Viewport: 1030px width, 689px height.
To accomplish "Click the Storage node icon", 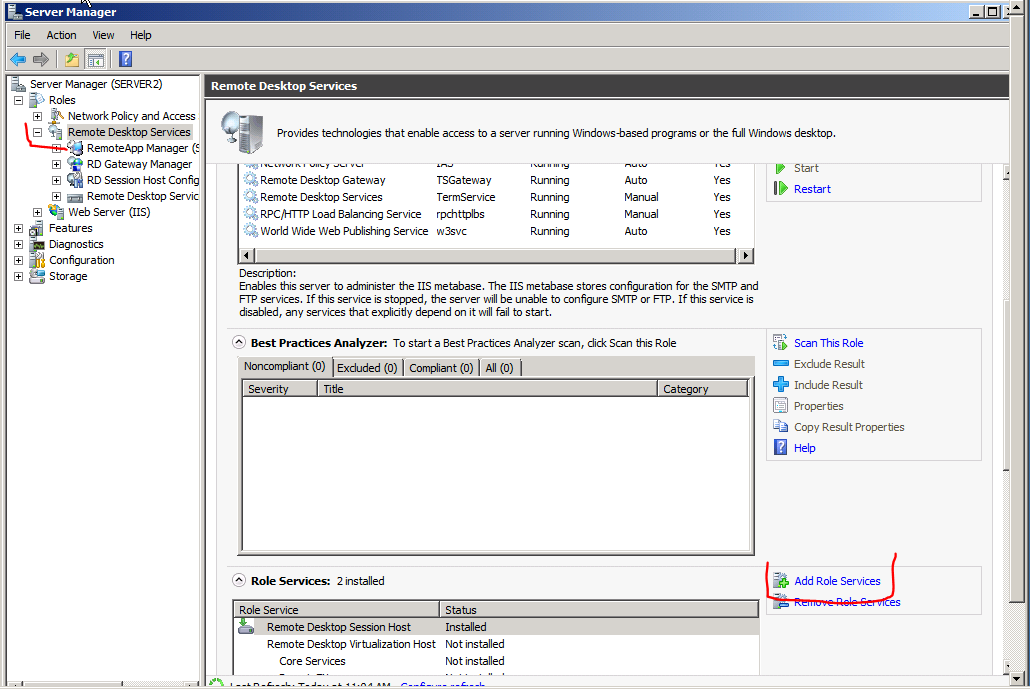I will click(37, 276).
